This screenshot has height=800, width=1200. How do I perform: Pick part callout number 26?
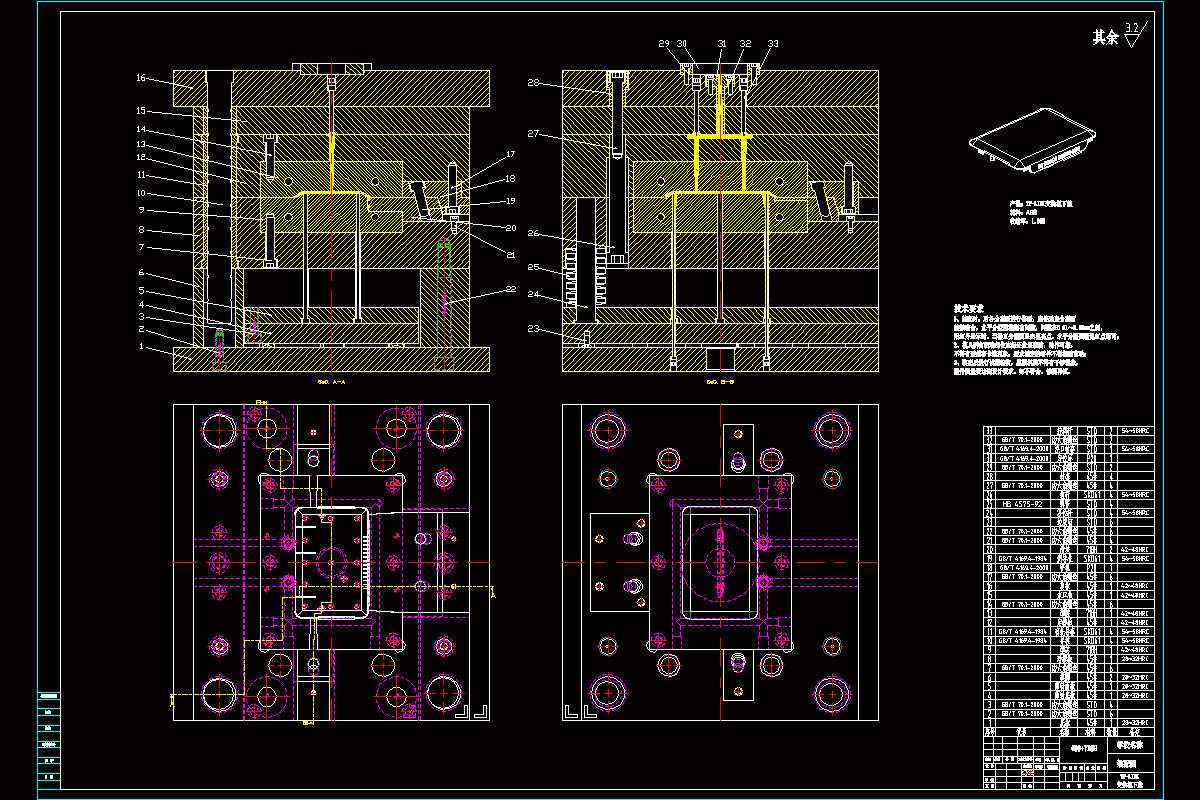533,234
